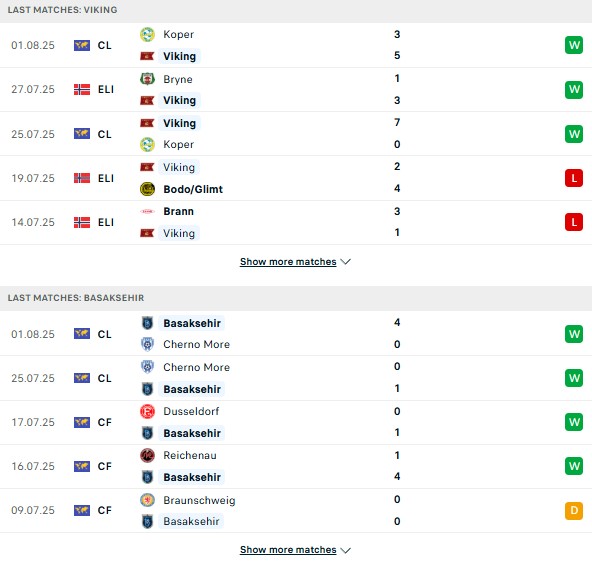This screenshot has height=572, width=592.
Task: Click the Reichenau club badge icon
Action: [x=147, y=455]
